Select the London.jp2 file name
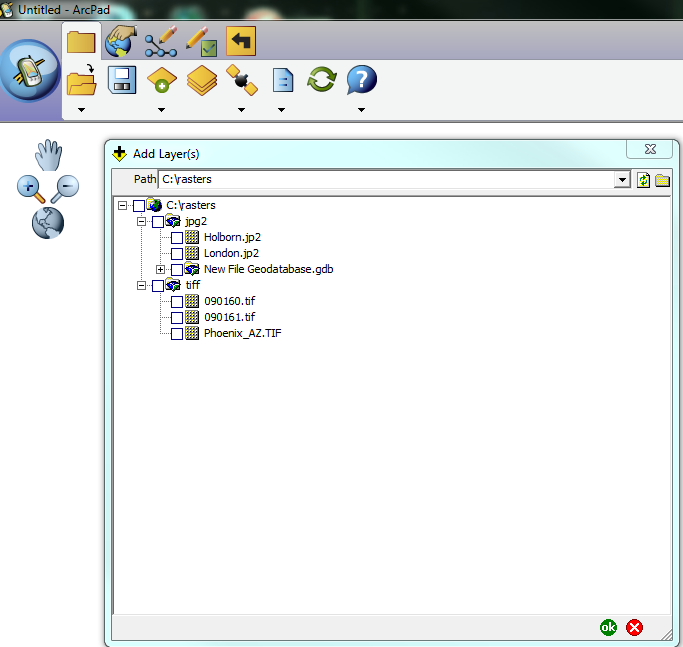683x647 pixels. point(231,254)
